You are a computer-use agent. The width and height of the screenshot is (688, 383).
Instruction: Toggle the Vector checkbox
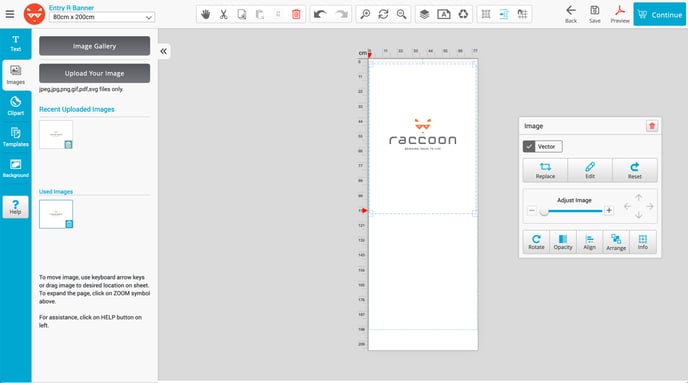(529, 147)
